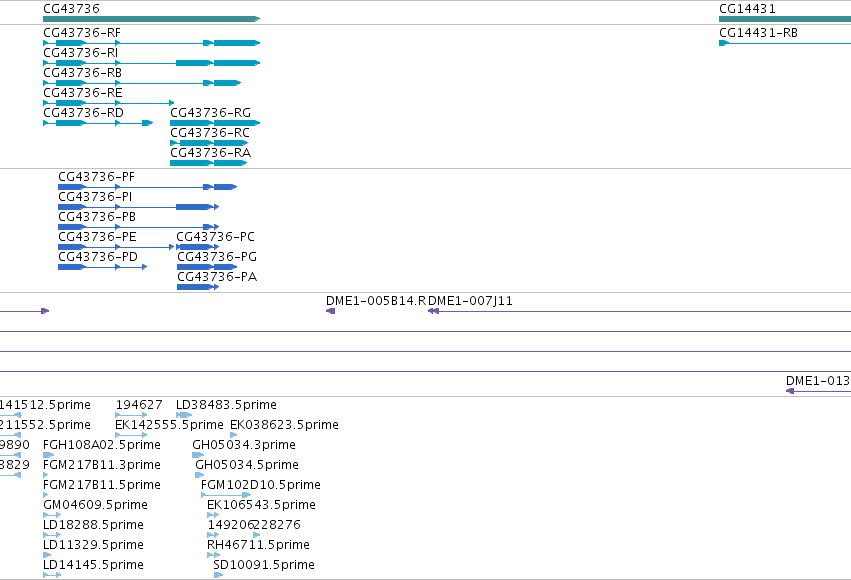Click the purple arrow below DME1-005B14.R
Viewport: 851px width, 580px height.
(x=331, y=311)
